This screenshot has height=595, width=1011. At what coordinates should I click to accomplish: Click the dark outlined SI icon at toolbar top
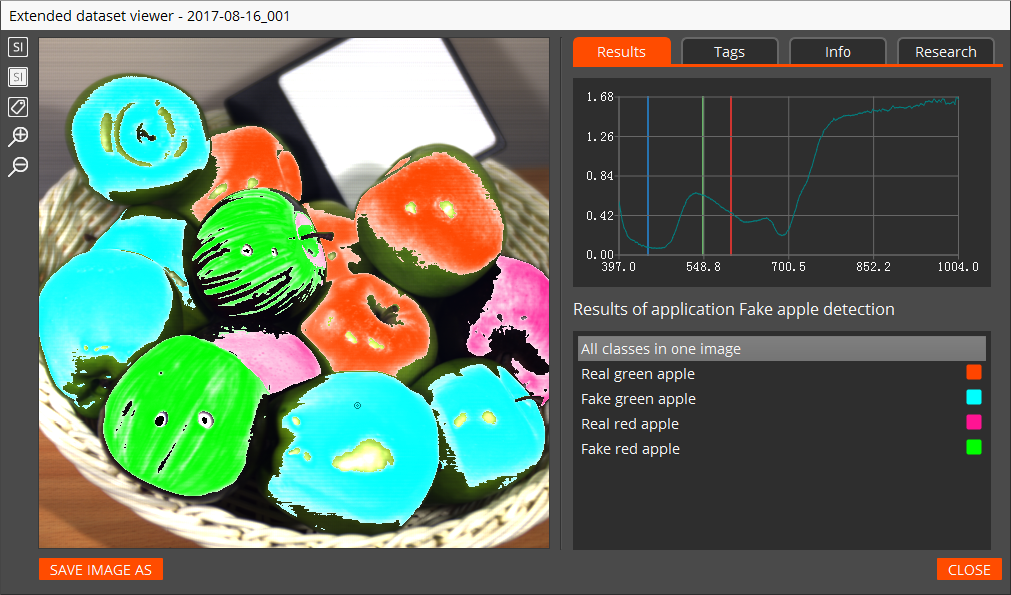tap(18, 47)
